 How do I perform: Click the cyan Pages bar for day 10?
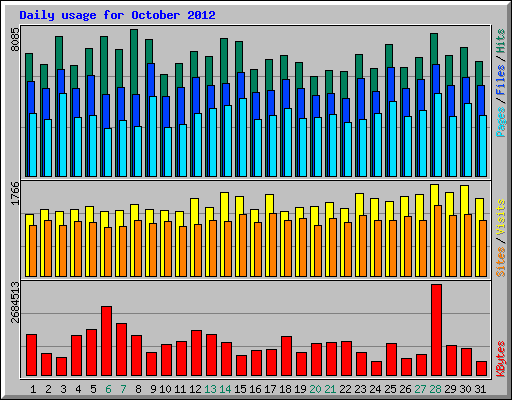point(168,152)
